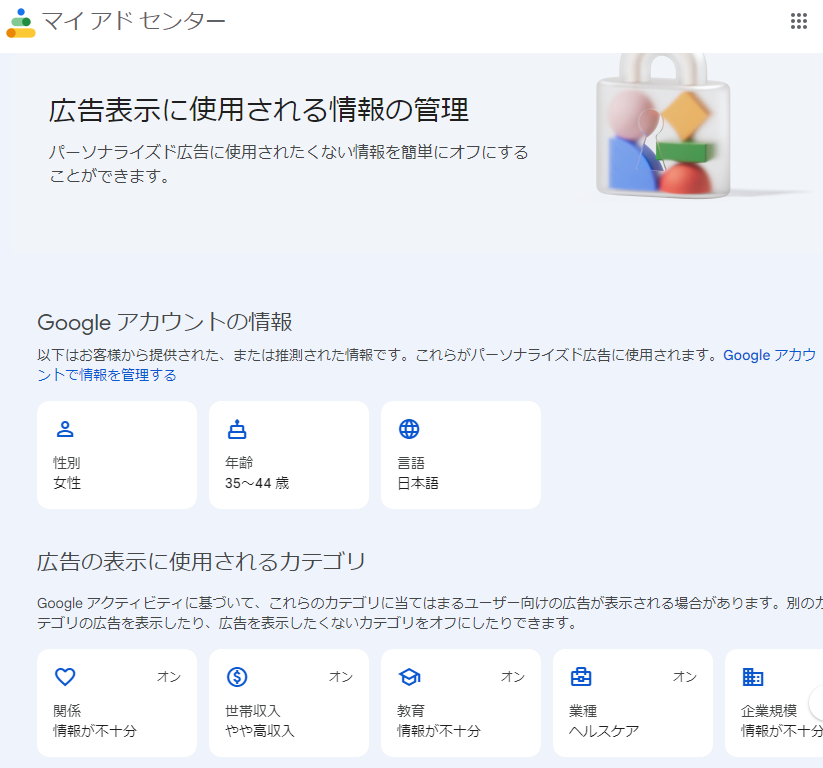The image size is (823, 768).
Task: Click the age birthday cake icon
Action: pyautogui.click(x=237, y=429)
